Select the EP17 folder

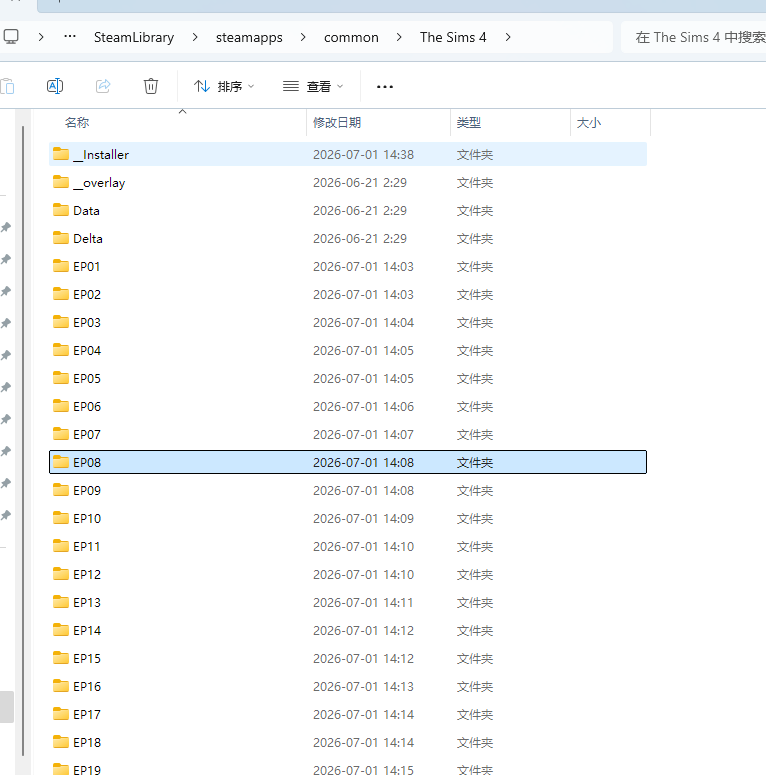[x=348, y=715]
